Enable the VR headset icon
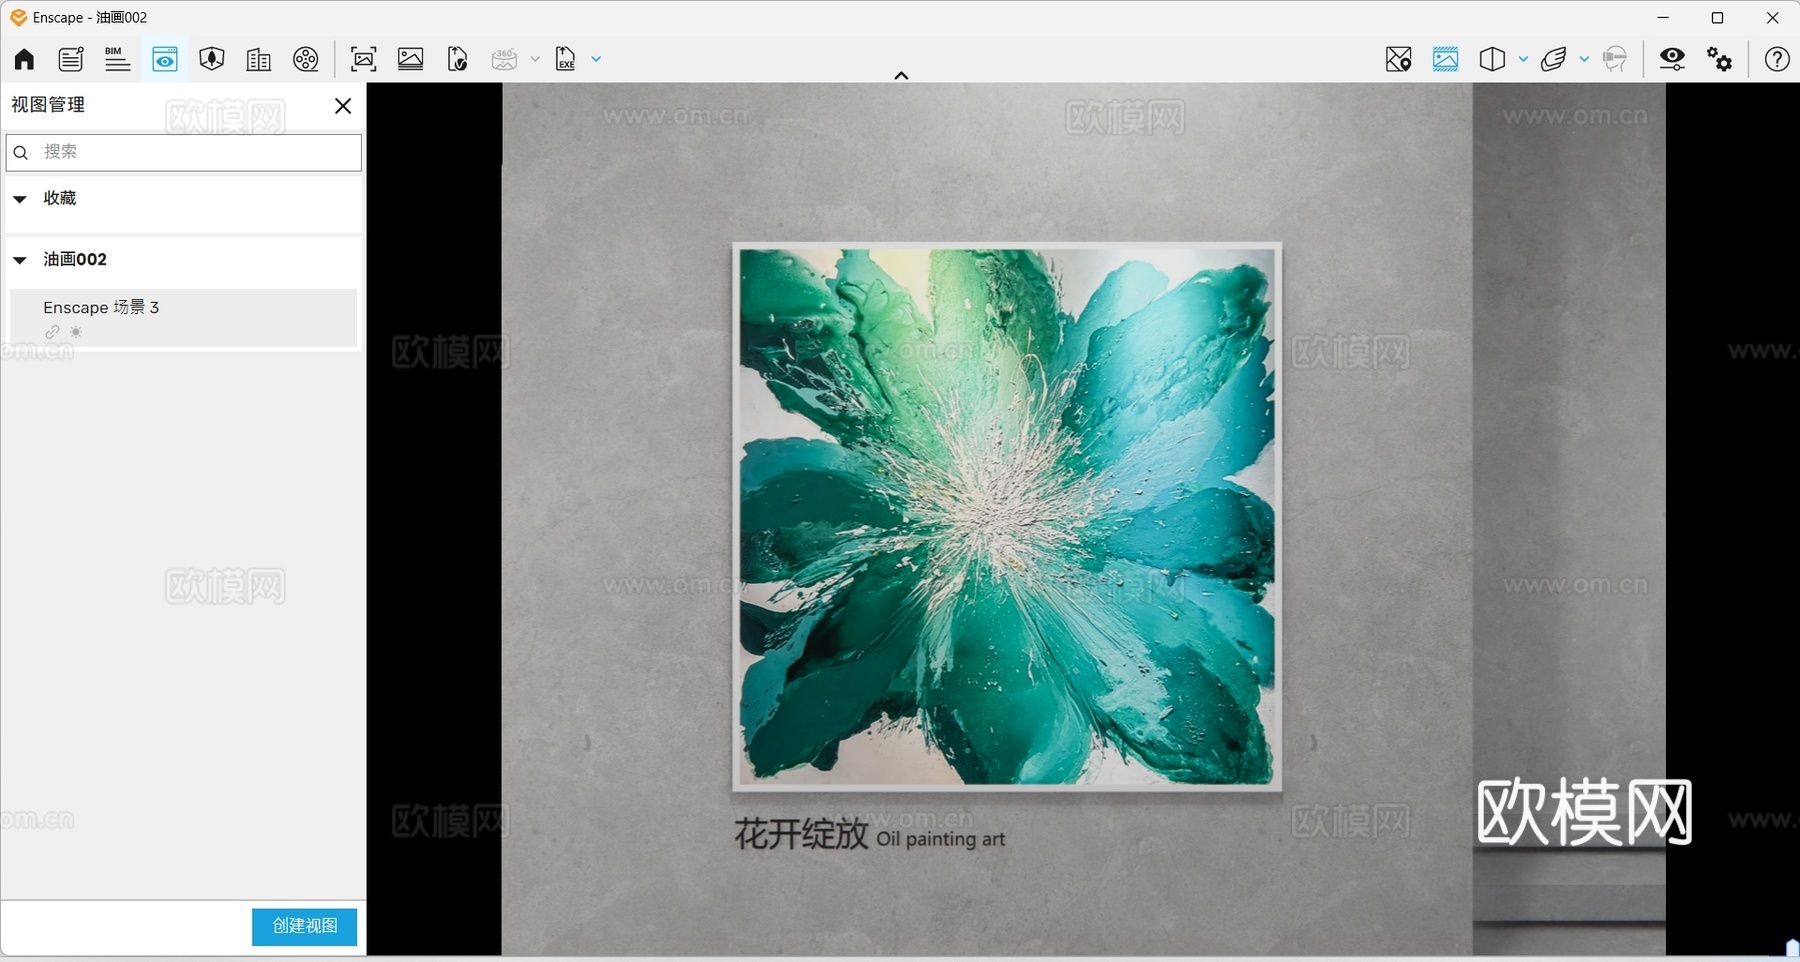This screenshot has height=962, width=1800. [x=1615, y=59]
